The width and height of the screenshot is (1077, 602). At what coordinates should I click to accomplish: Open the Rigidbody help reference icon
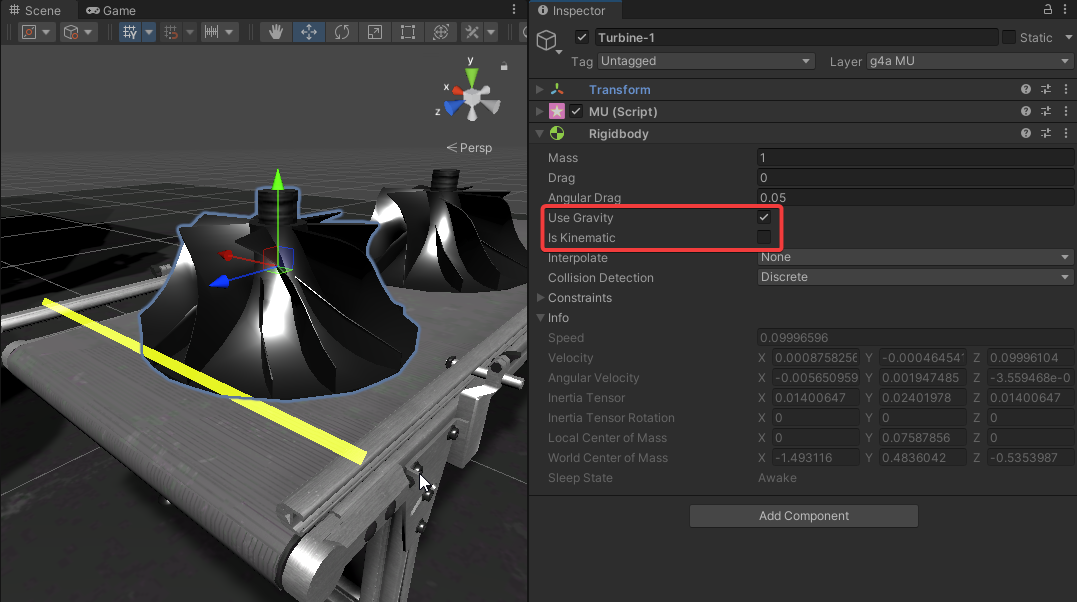pyautogui.click(x=1025, y=133)
